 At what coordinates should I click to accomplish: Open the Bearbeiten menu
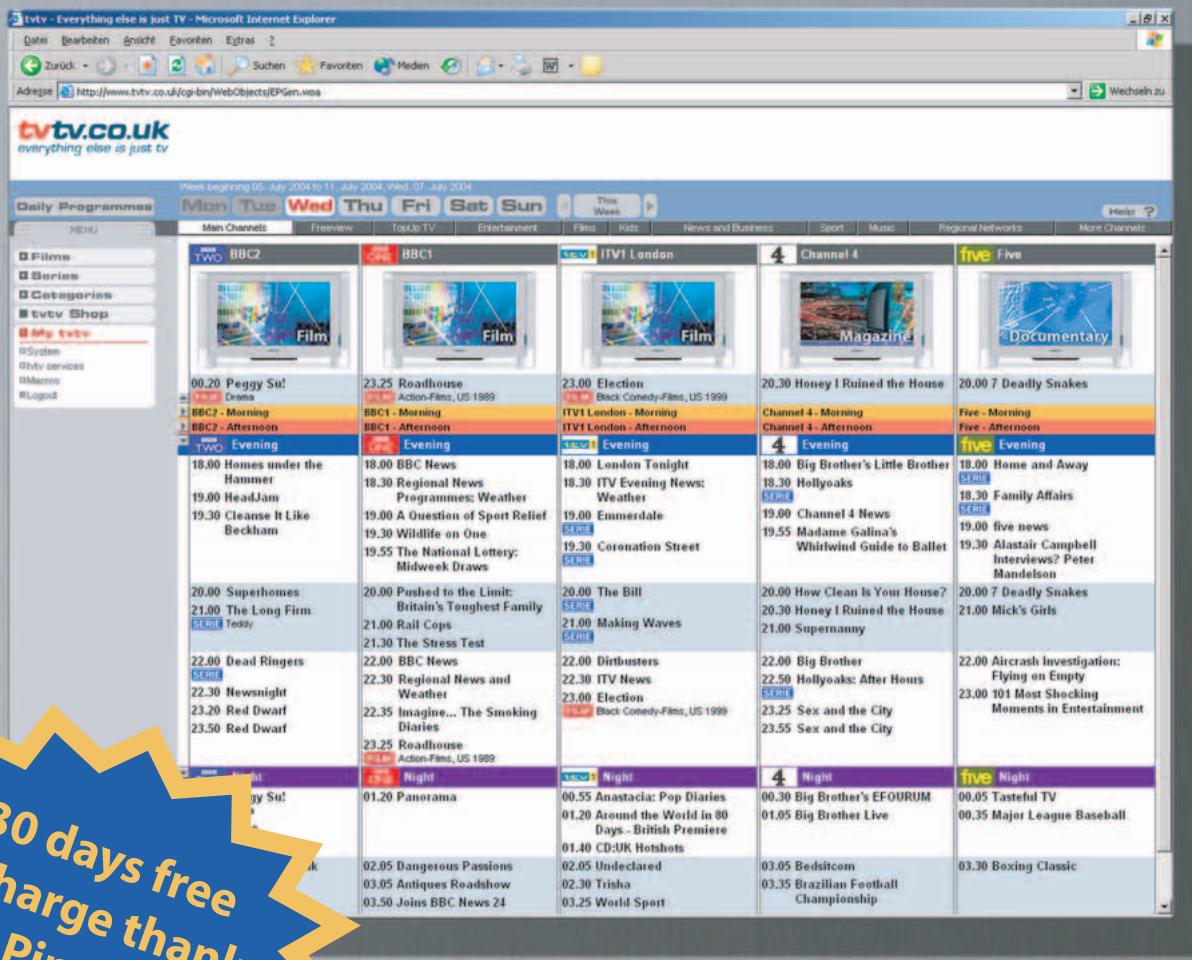[x=85, y=40]
